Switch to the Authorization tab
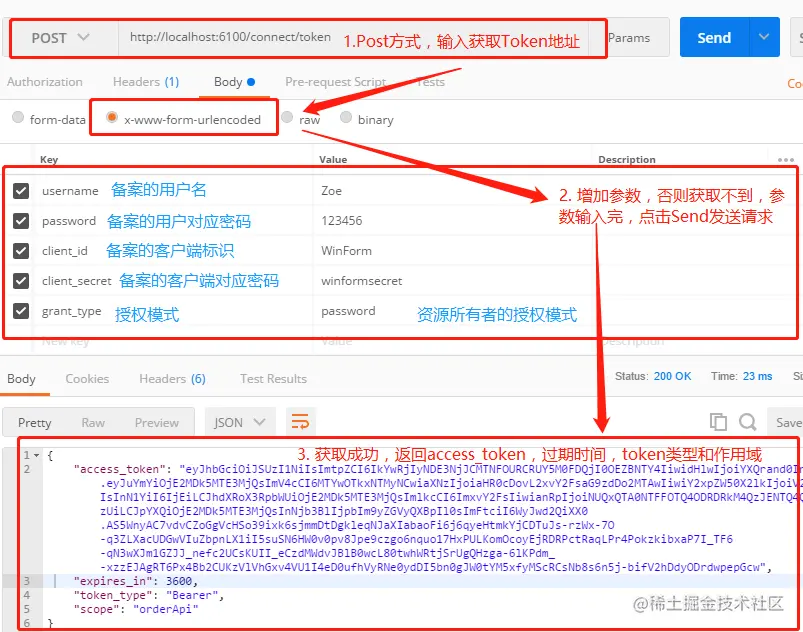This screenshot has height=632, width=803. click(45, 82)
